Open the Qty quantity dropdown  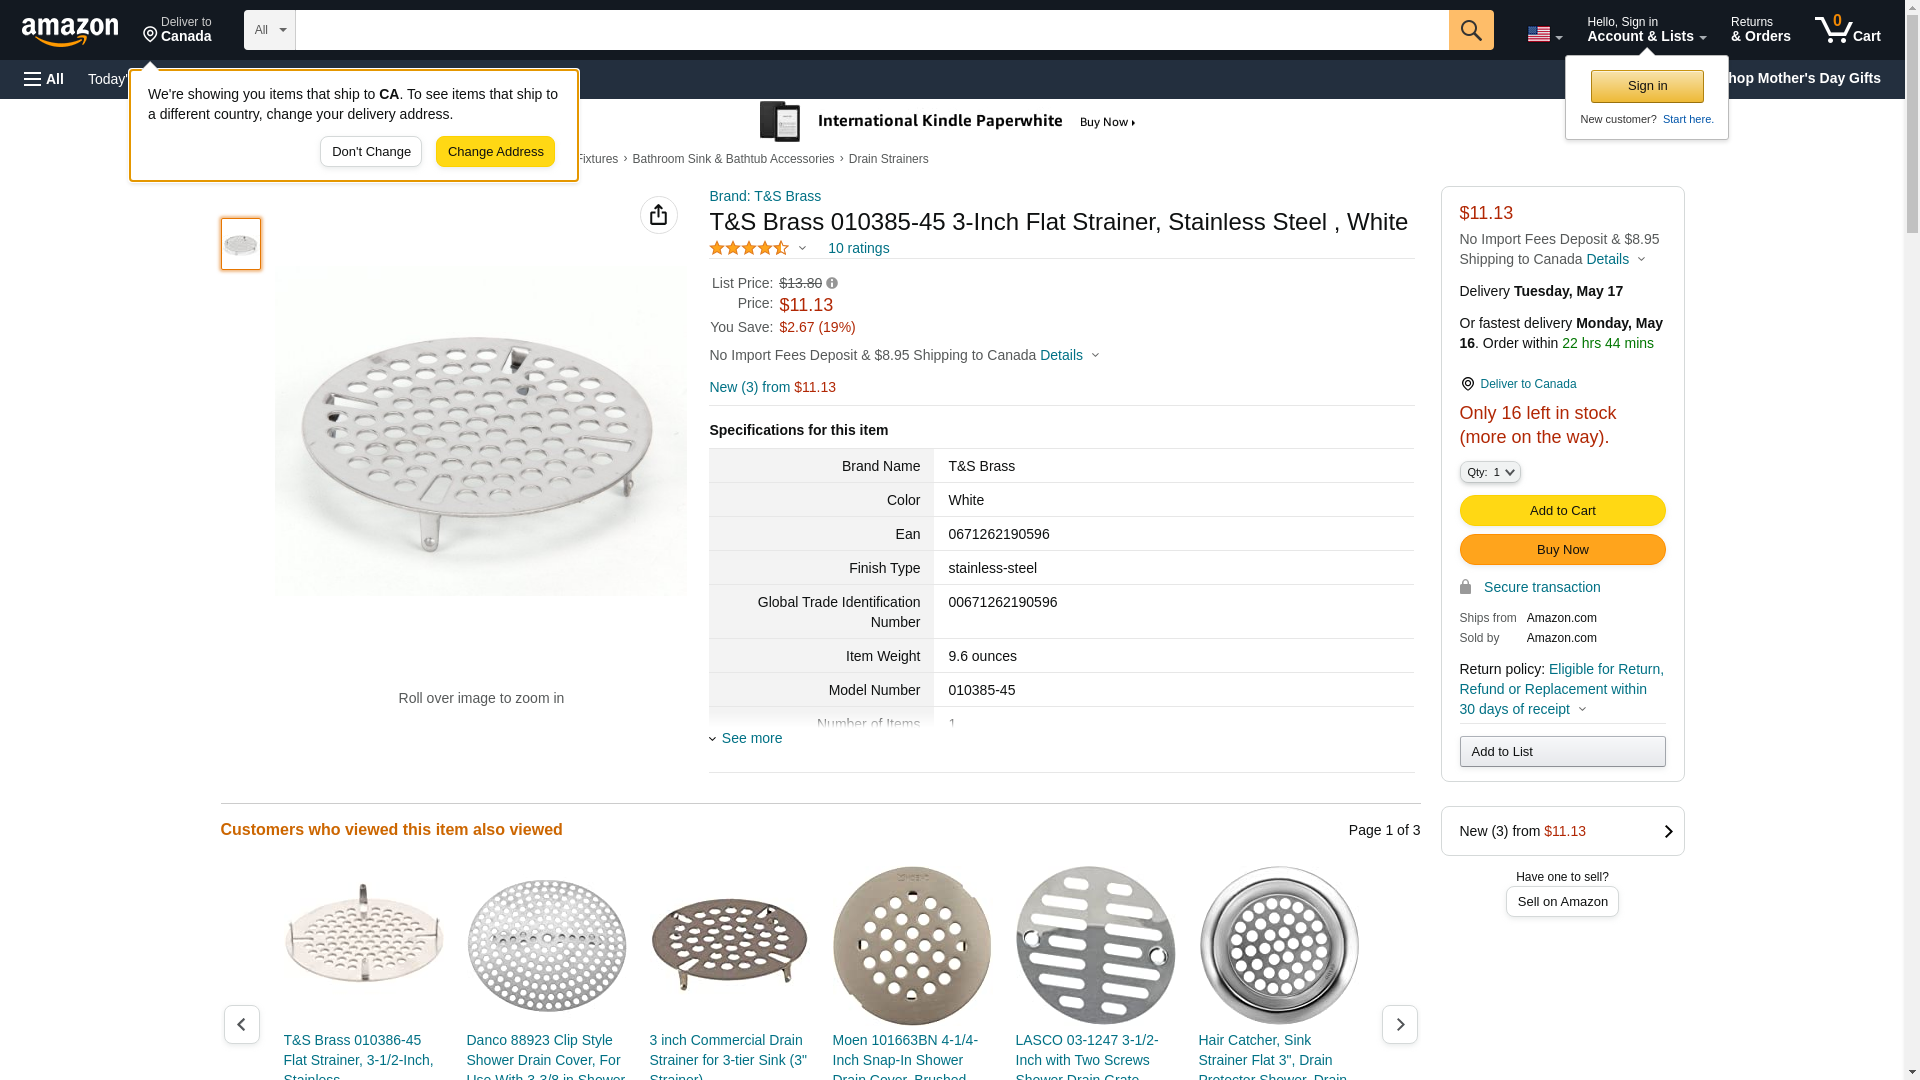(x=1489, y=472)
